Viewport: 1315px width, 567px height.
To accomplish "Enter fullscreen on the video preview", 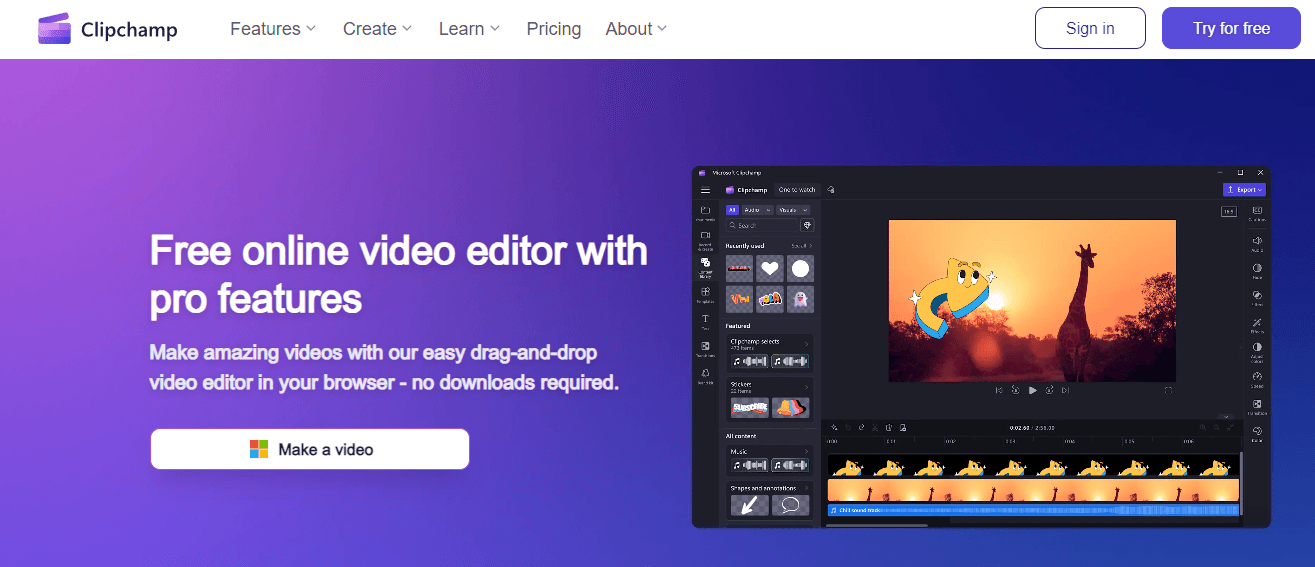I will 1168,391.
